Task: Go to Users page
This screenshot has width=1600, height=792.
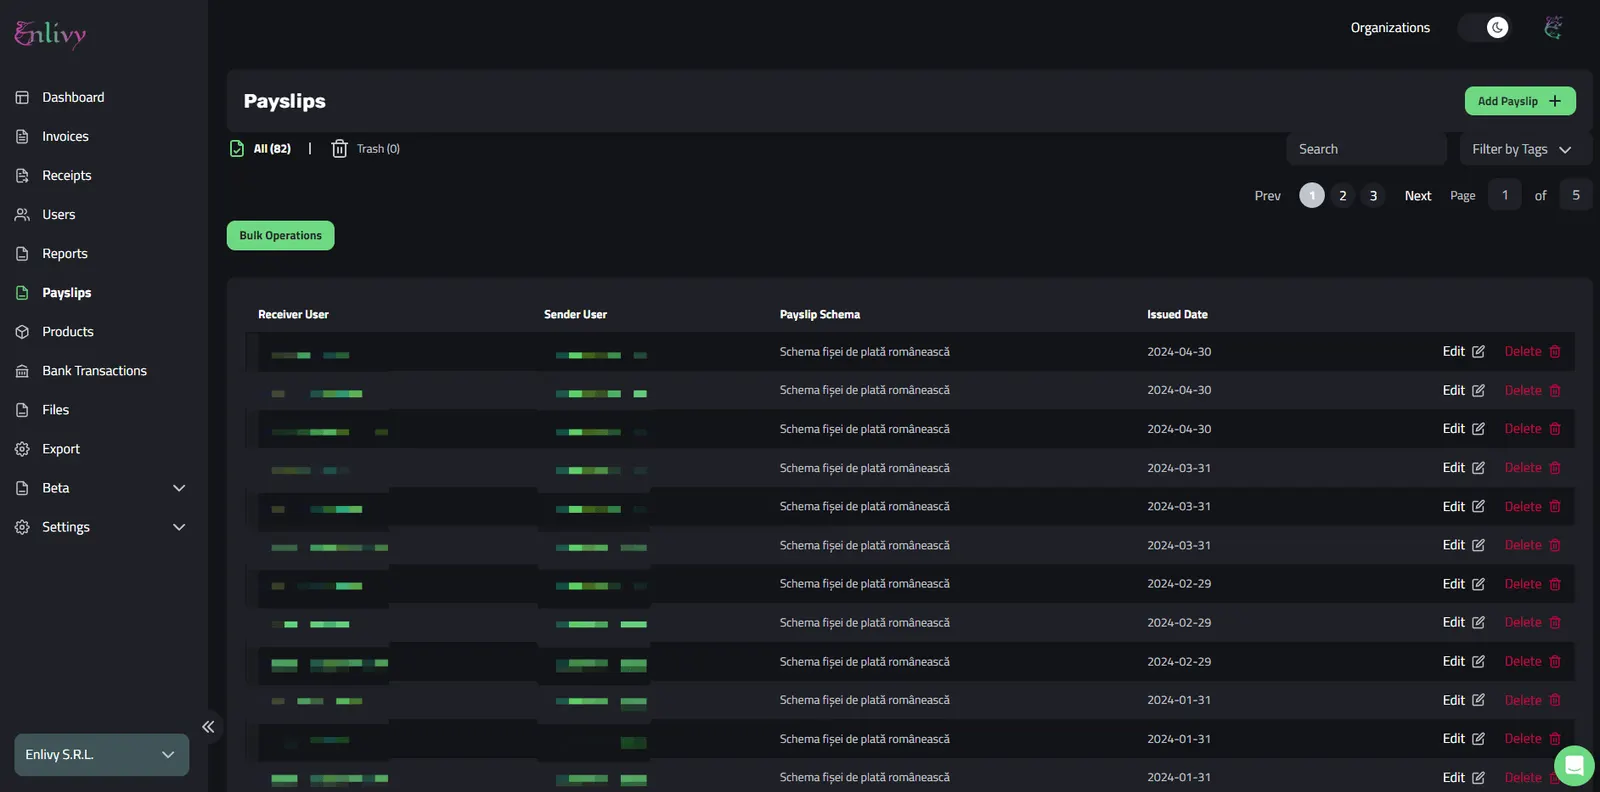Action: [58, 214]
